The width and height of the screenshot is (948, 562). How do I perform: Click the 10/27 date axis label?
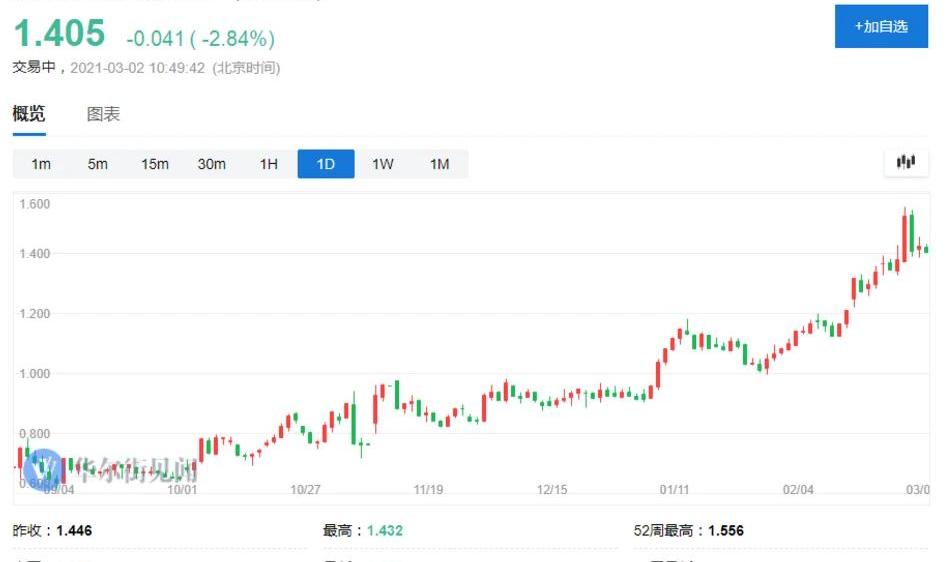pos(305,489)
